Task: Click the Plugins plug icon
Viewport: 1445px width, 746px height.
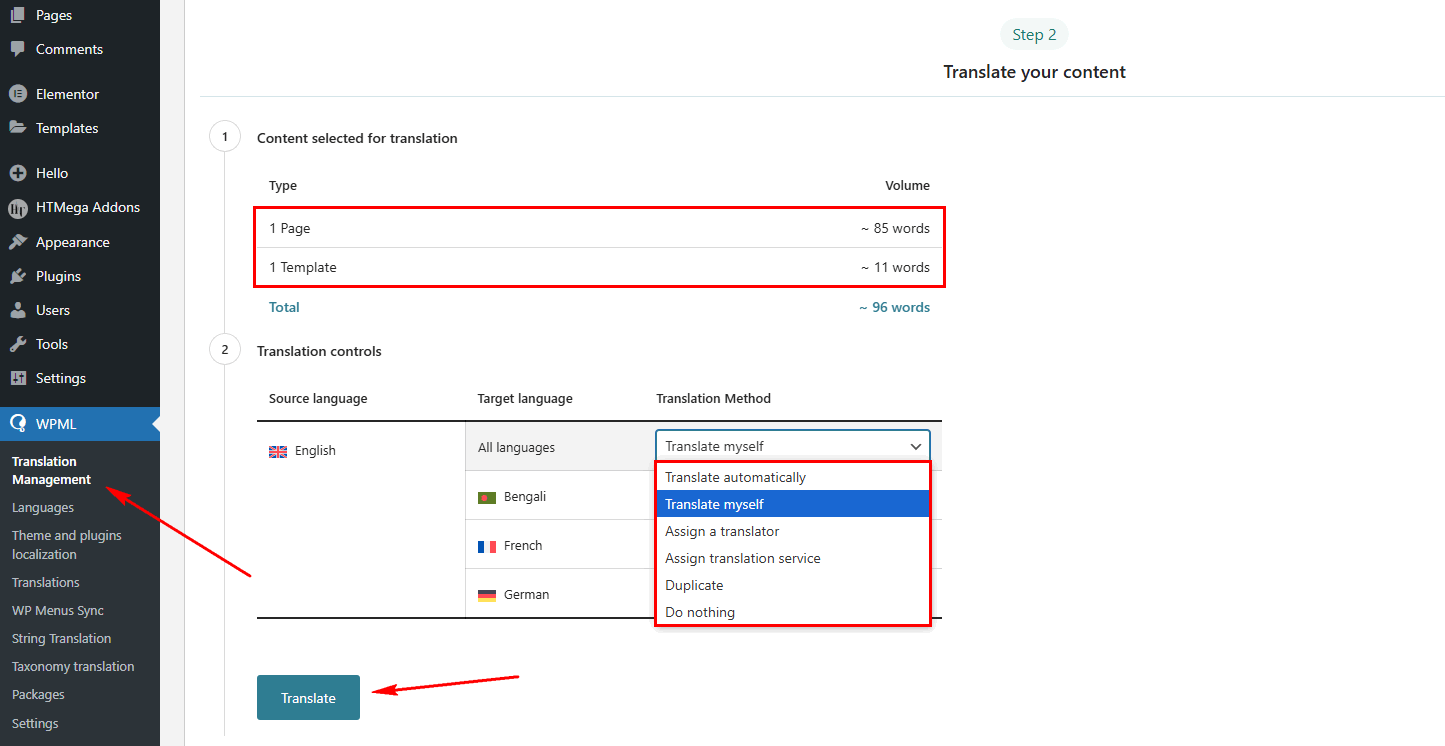Action: click(x=17, y=276)
